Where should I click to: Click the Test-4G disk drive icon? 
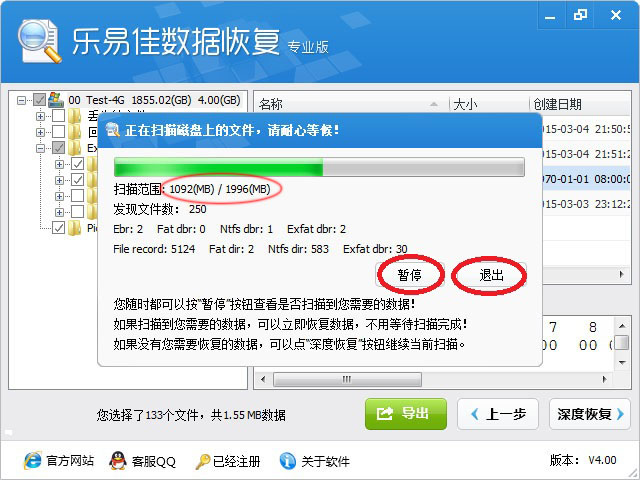[56, 100]
